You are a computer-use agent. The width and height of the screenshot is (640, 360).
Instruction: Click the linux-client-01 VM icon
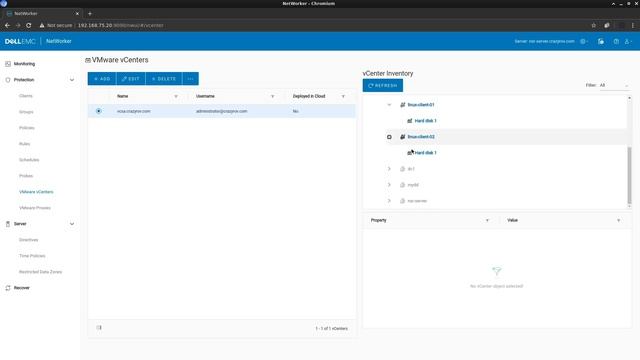(402, 105)
